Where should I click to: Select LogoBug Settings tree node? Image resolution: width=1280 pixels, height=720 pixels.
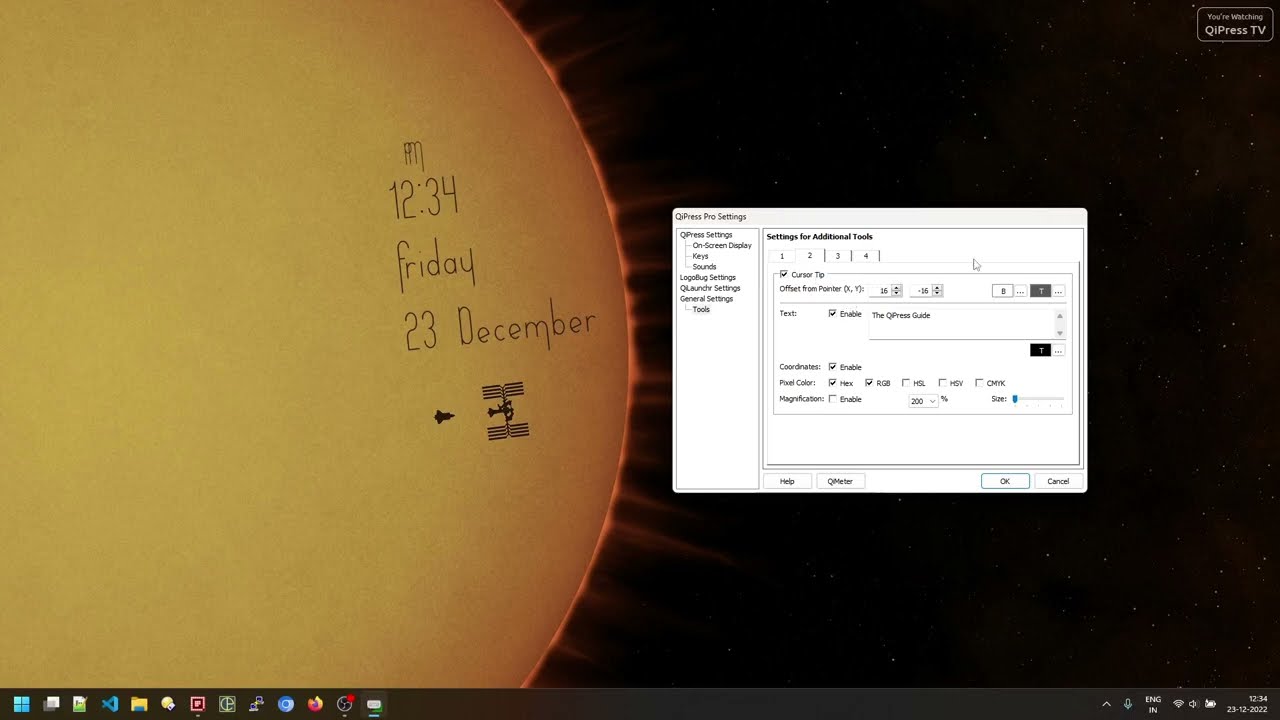pyautogui.click(x=708, y=277)
